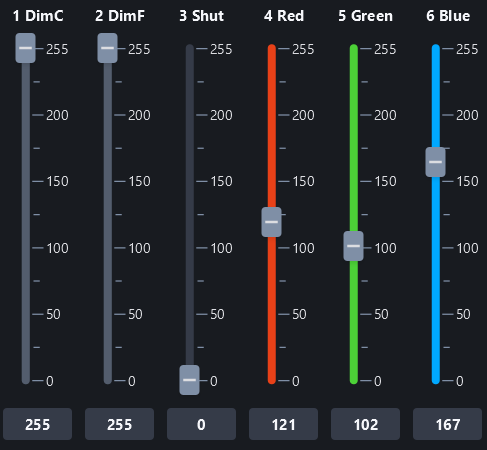Viewport: 487px width, 450px height.
Task: Click the 5 Green slider handle
Action: (x=354, y=246)
